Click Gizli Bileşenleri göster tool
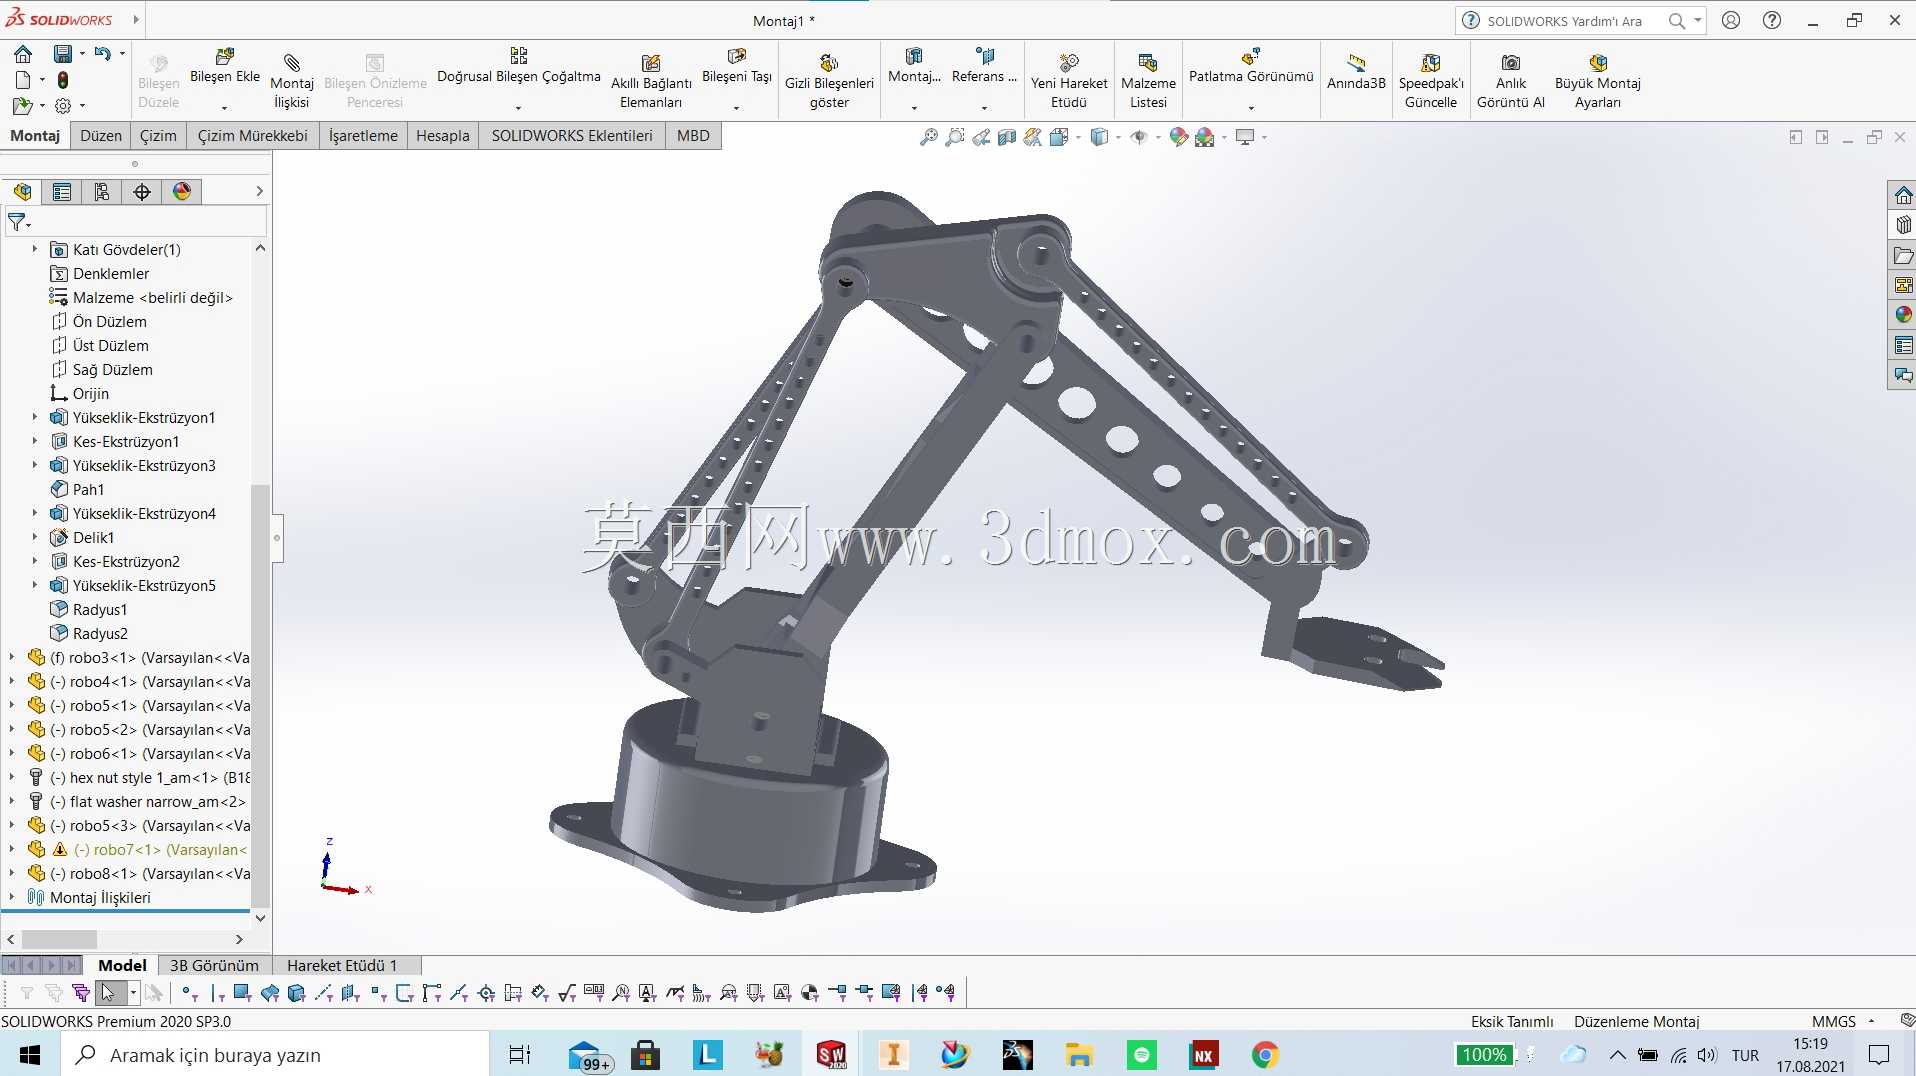The width and height of the screenshot is (1916, 1076). [x=829, y=81]
